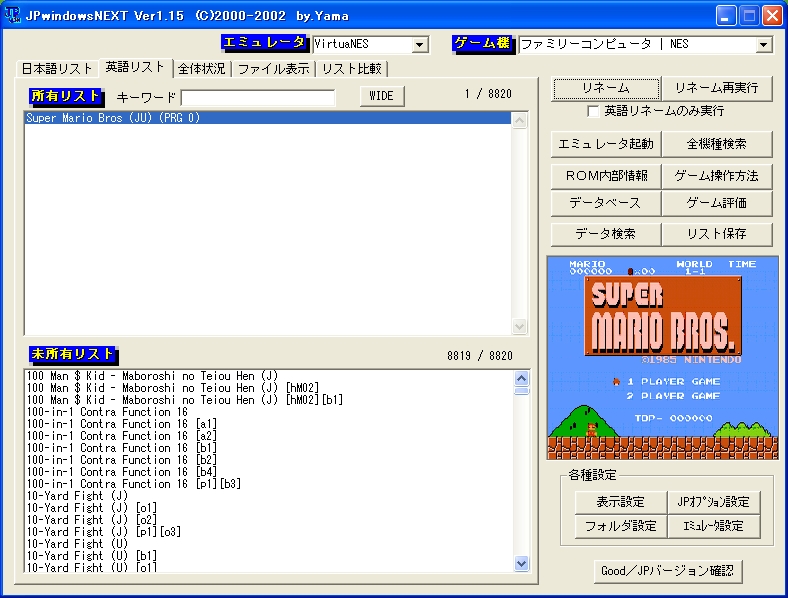The height and width of the screenshot is (598, 788).
Task: Open the リスト比較 tab
Action: 352,69
